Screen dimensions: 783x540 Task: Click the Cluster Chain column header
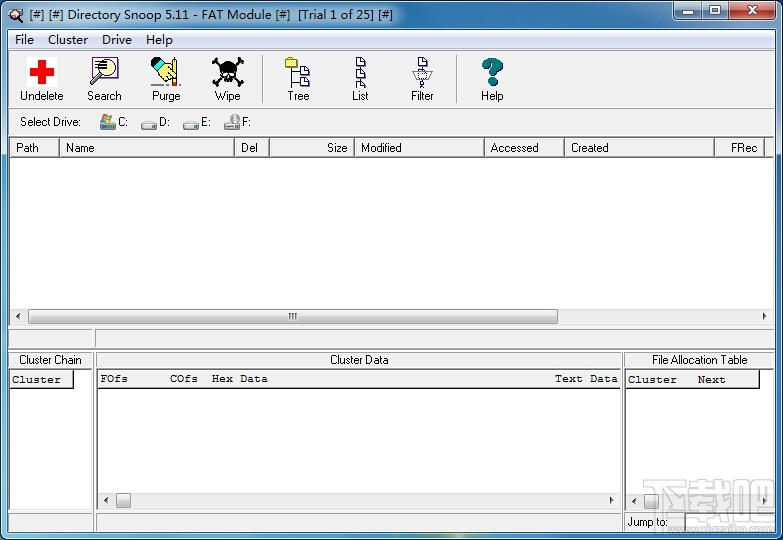[x=41, y=380]
